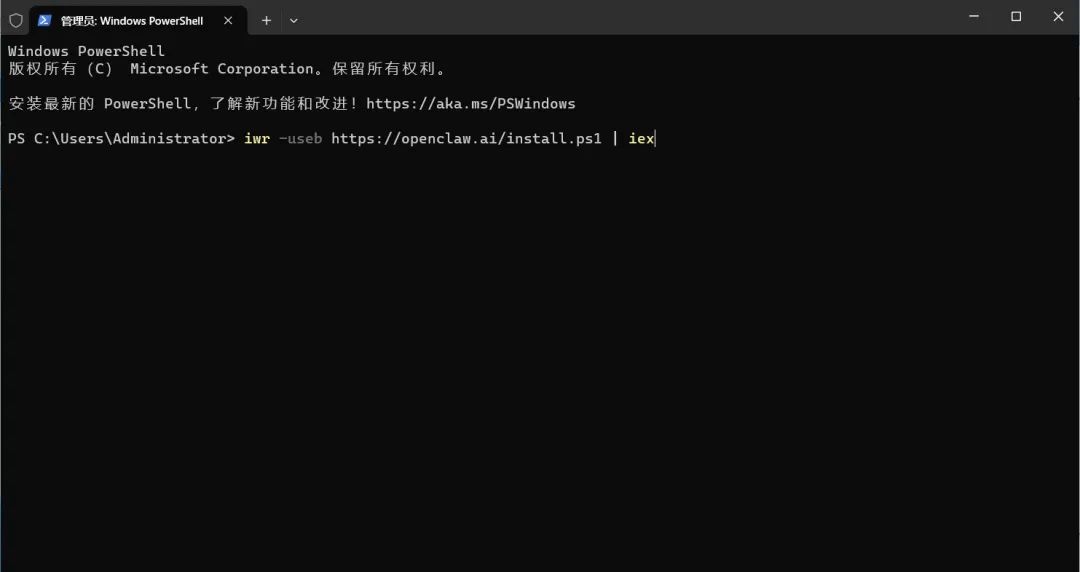Image resolution: width=1080 pixels, height=572 pixels.
Task: Click the iwr command text
Action: tap(256, 138)
